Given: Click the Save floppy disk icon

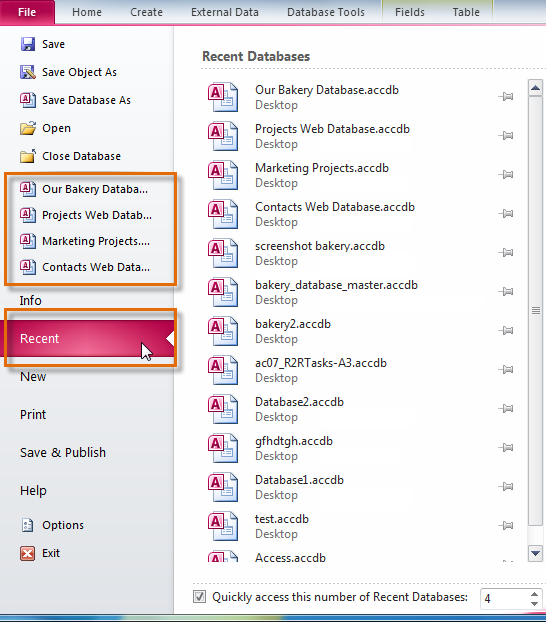Looking at the screenshot, I should point(28,44).
